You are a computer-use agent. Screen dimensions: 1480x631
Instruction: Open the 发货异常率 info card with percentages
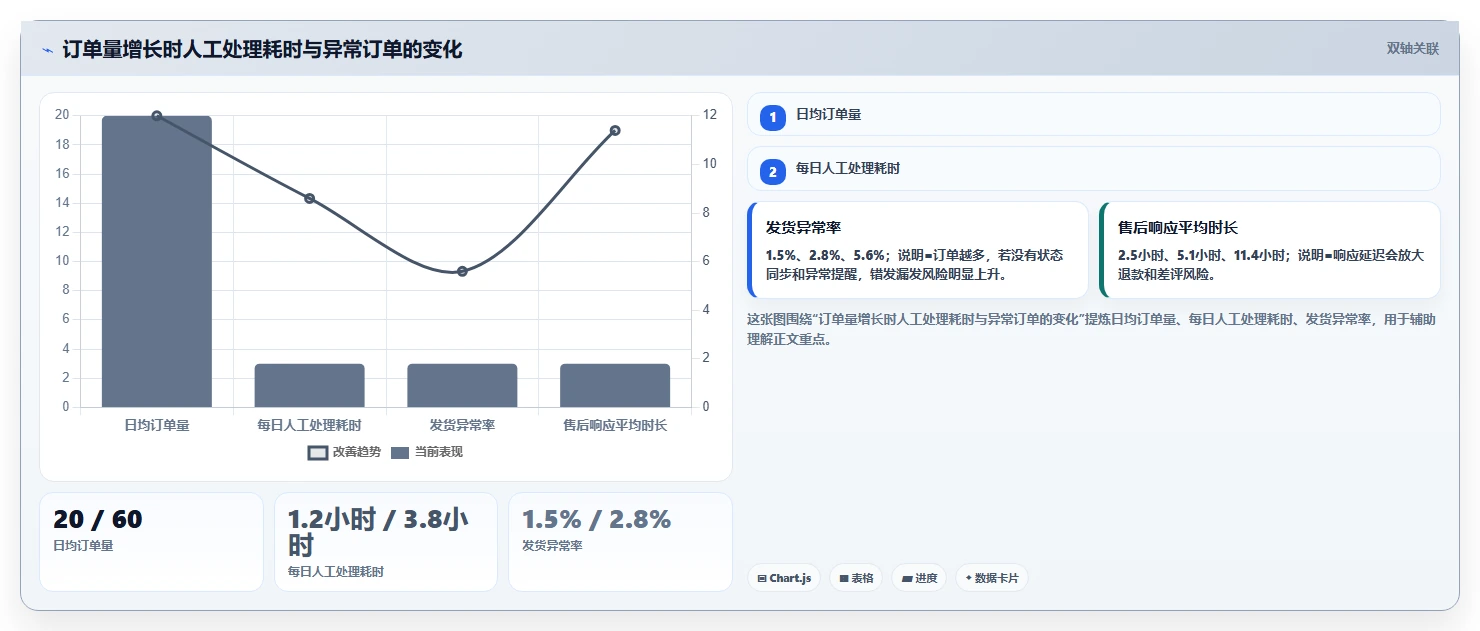917,250
